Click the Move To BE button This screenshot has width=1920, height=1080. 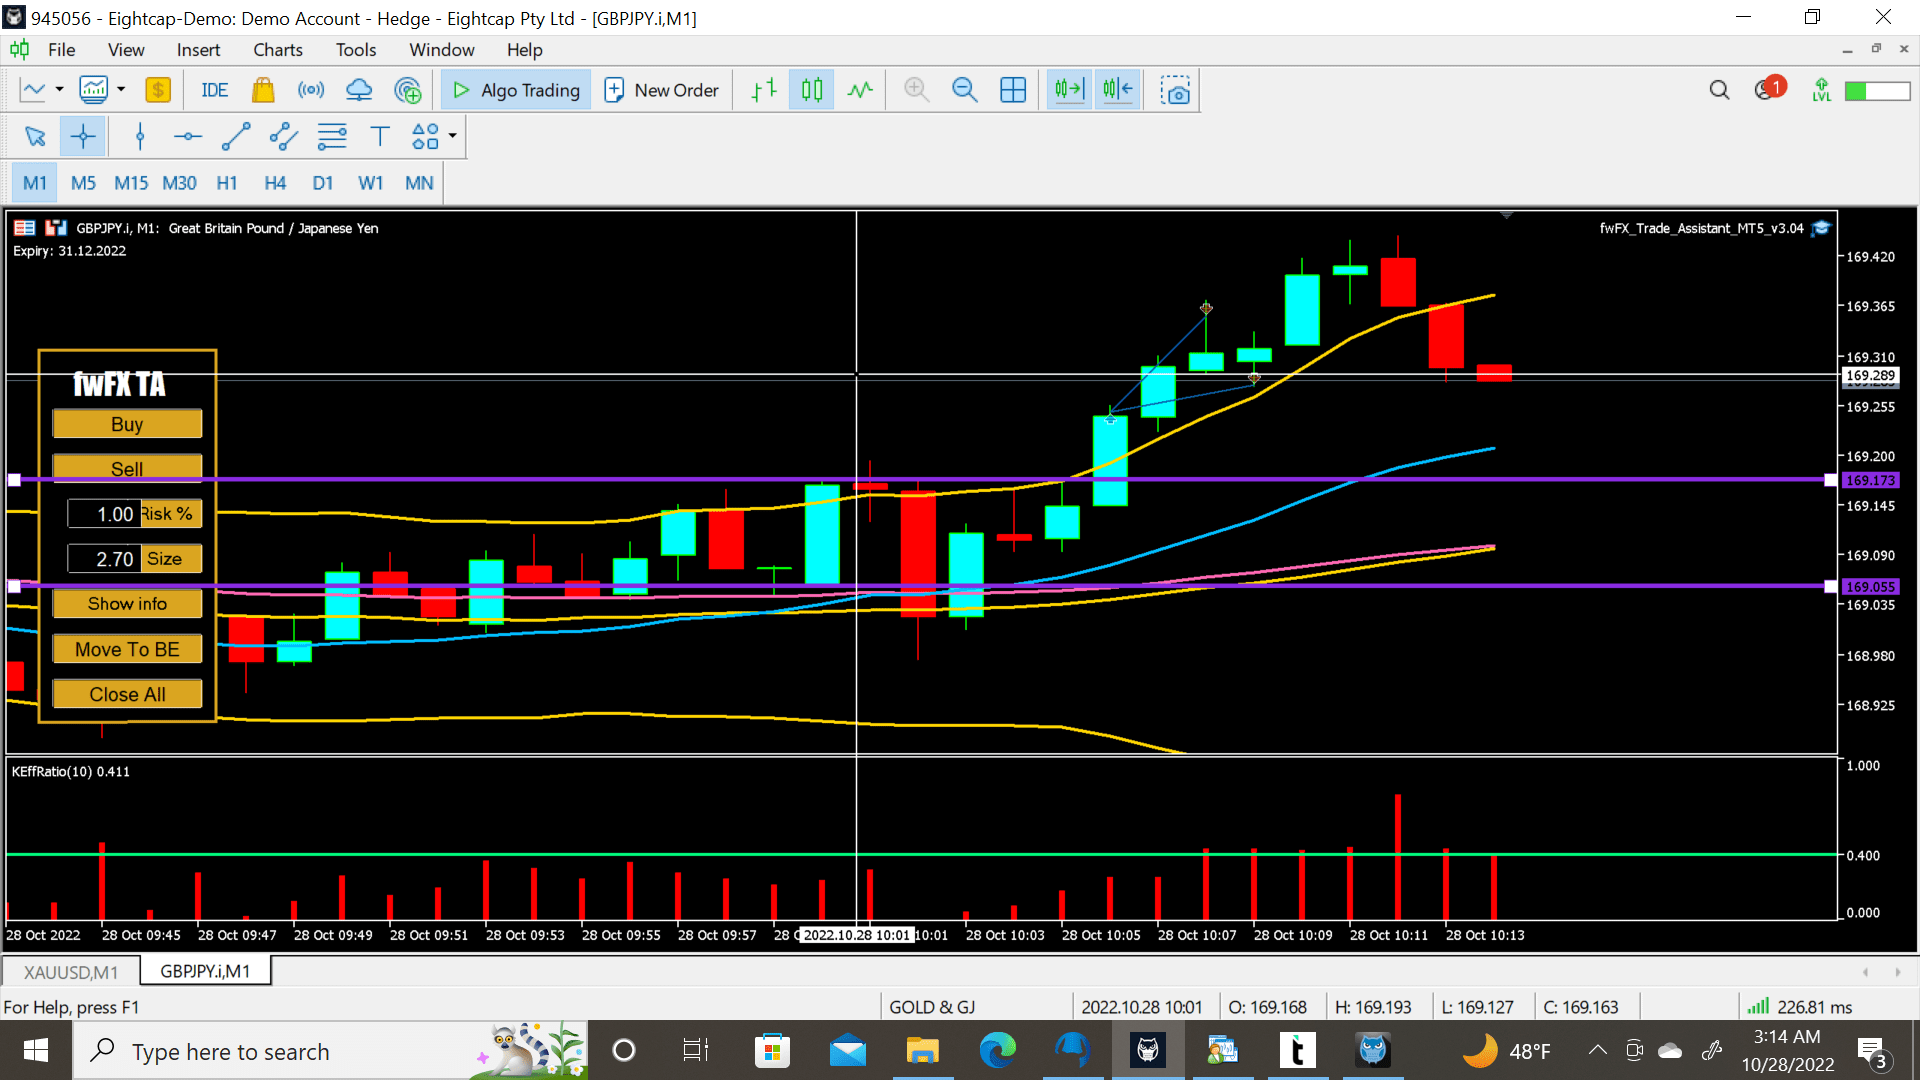pos(127,649)
